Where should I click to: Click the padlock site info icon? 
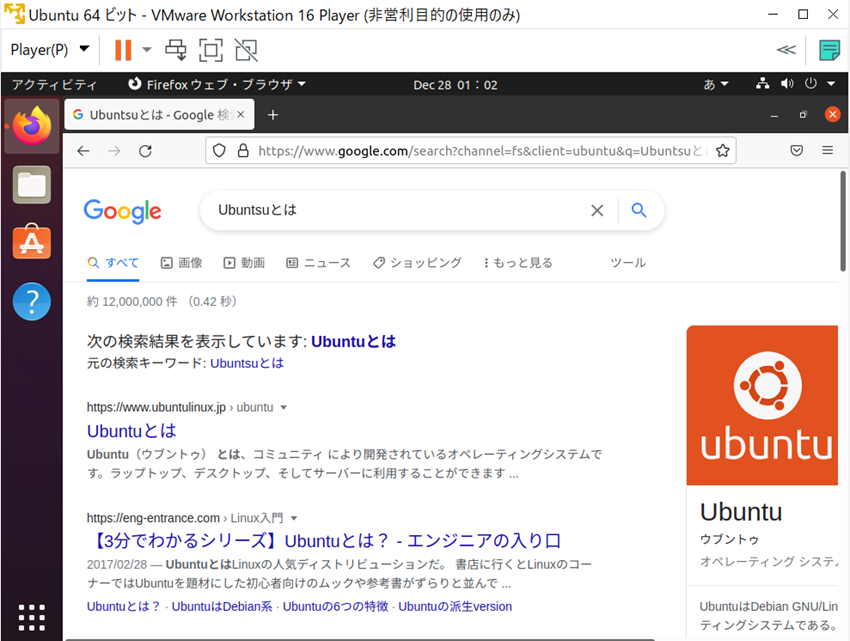tap(243, 151)
